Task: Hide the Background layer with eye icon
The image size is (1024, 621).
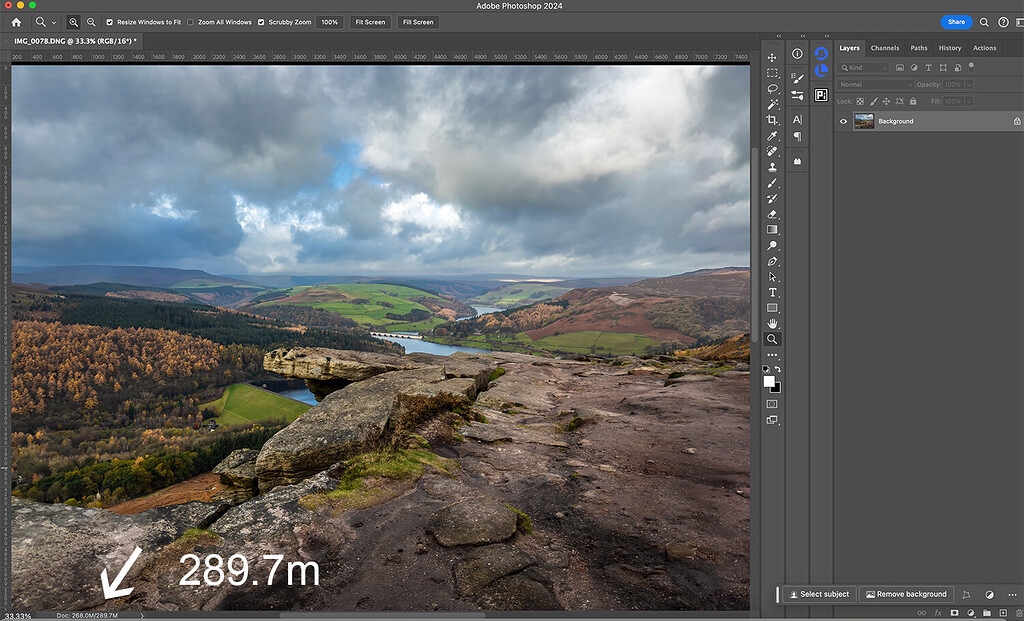Action: (x=843, y=121)
